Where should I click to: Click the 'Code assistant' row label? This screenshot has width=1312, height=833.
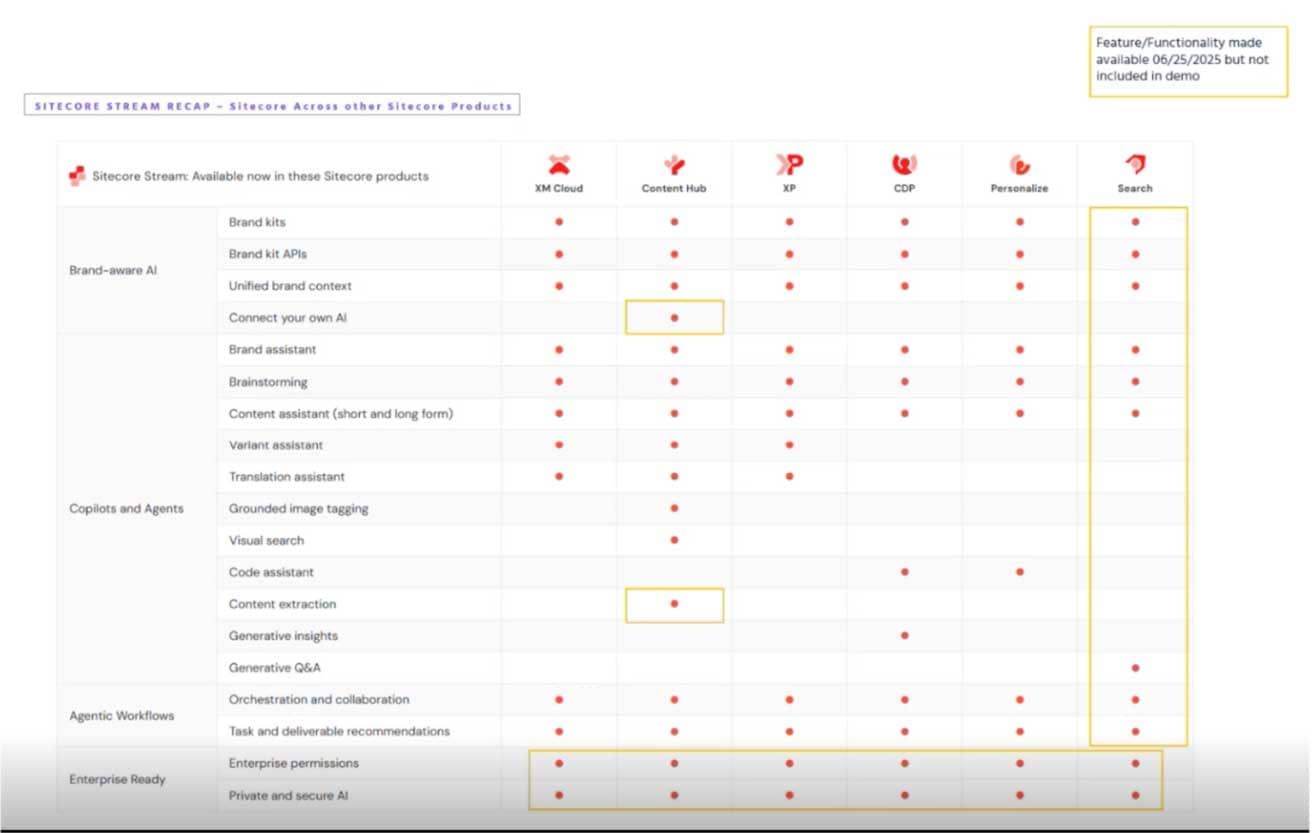[x=271, y=572]
